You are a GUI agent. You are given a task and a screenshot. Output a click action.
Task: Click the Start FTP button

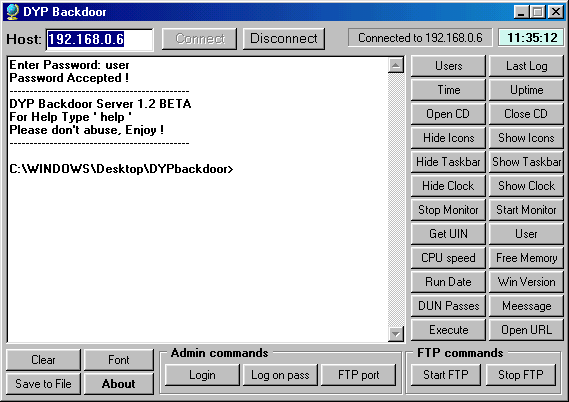(446, 375)
